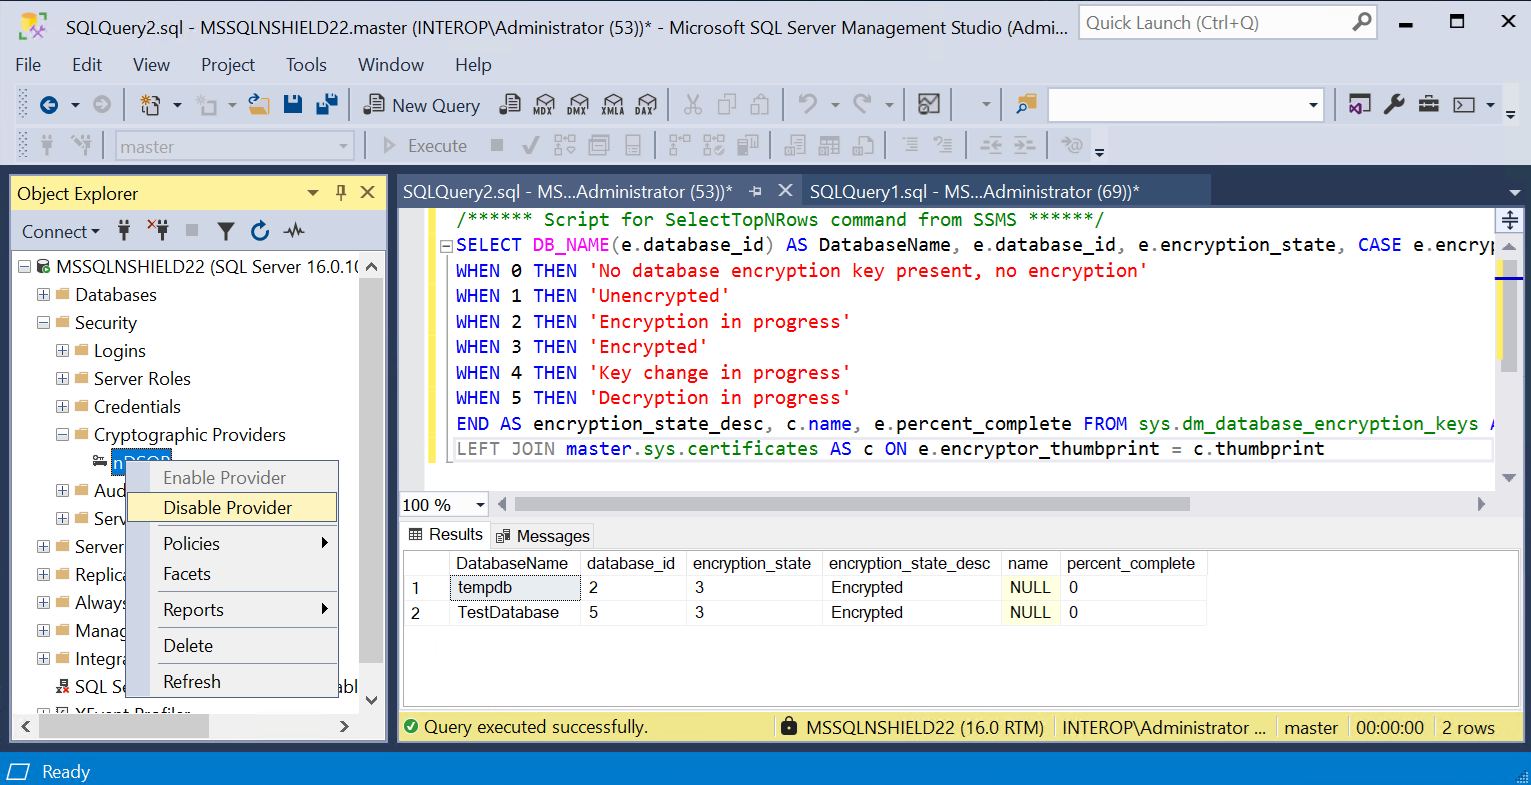1531x785 pixels.
Task: Open Reports submenu in context menu
Action: (x=232, y=610)
